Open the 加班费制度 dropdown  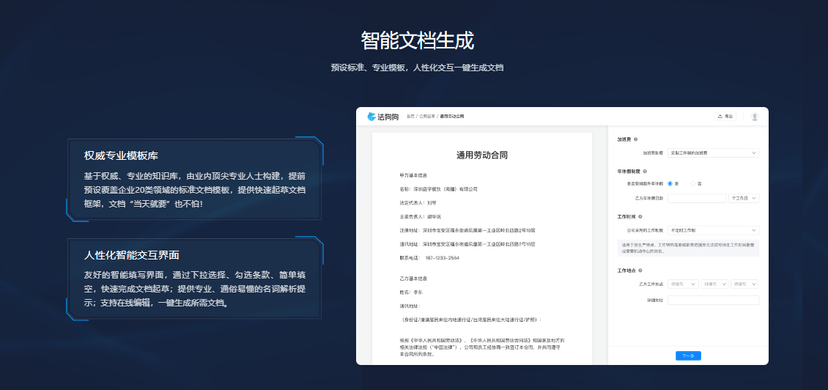click(713, 153)
